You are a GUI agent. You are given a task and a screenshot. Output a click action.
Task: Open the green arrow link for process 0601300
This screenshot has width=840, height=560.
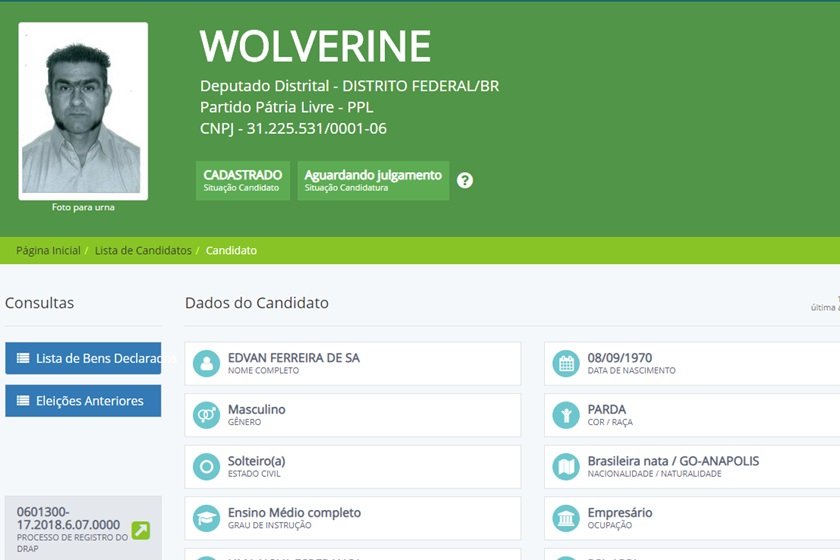(x=141, y=530)
